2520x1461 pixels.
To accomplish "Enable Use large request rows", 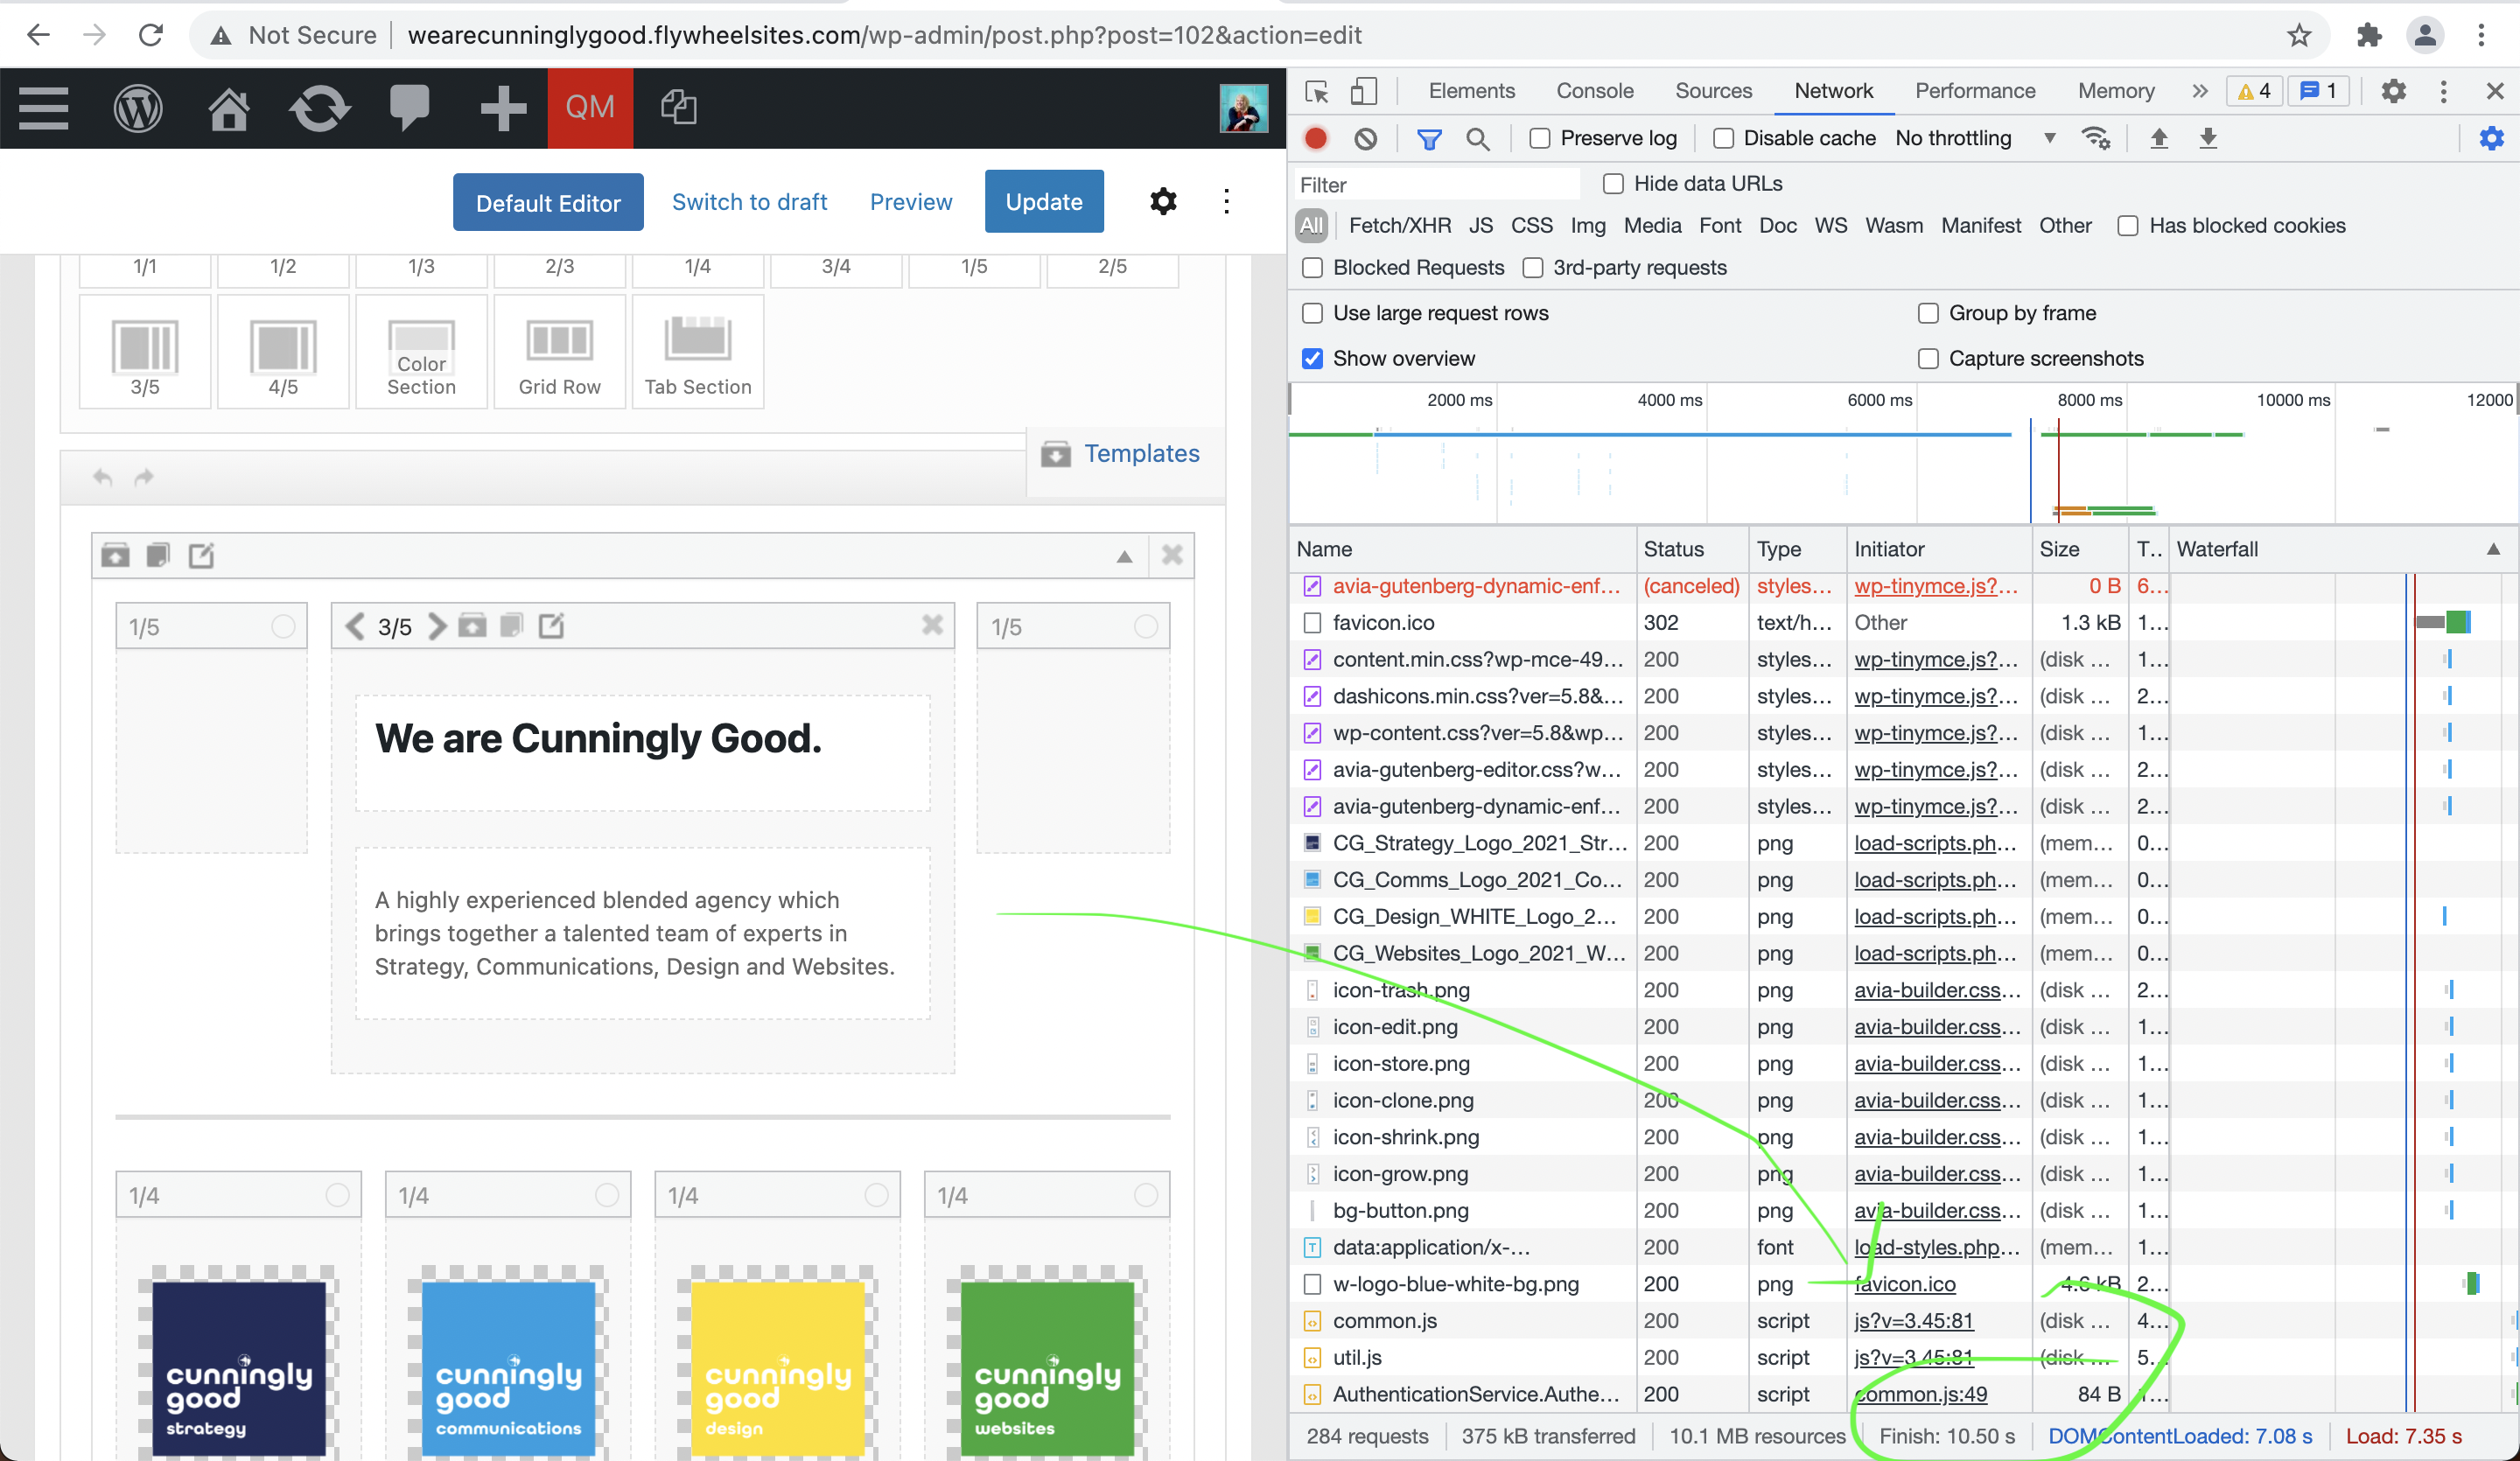I will (x=1312, y=313).
